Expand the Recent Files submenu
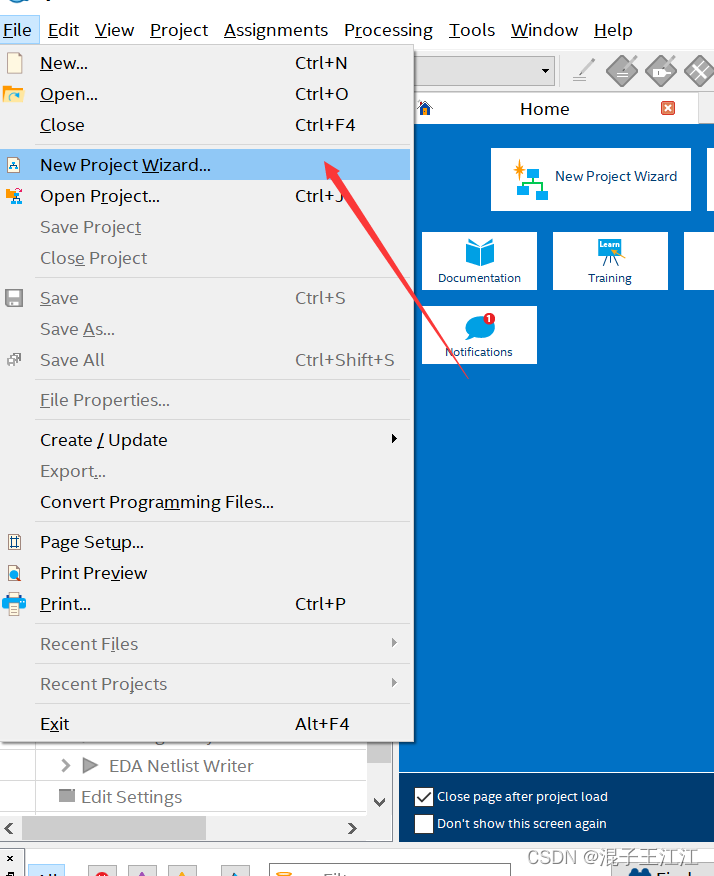 pyautogui.click(x=394, y=643)
